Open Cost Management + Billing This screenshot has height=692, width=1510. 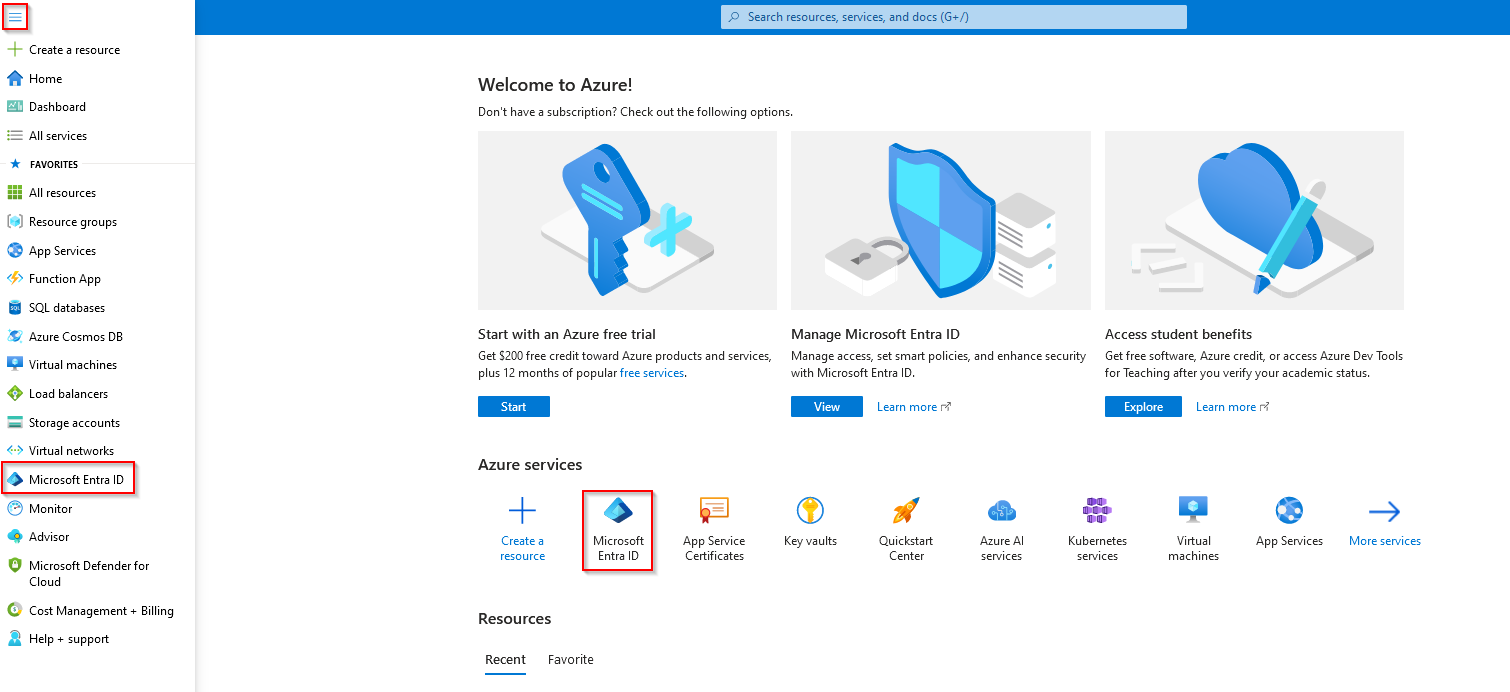click(x=101, y=611)
